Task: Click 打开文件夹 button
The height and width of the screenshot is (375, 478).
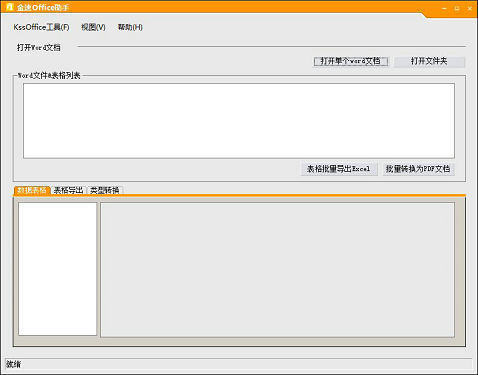Action: (x=429, y=61)
